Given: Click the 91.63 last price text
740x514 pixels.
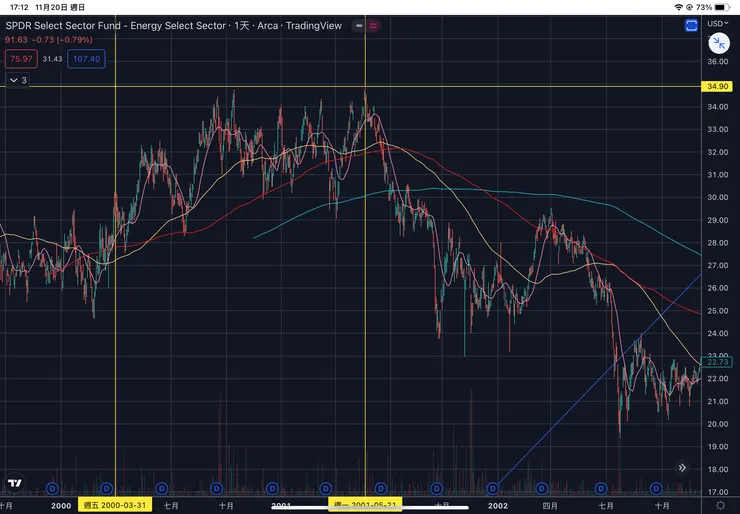Looking at the screenshot, I should pos(17,40).
